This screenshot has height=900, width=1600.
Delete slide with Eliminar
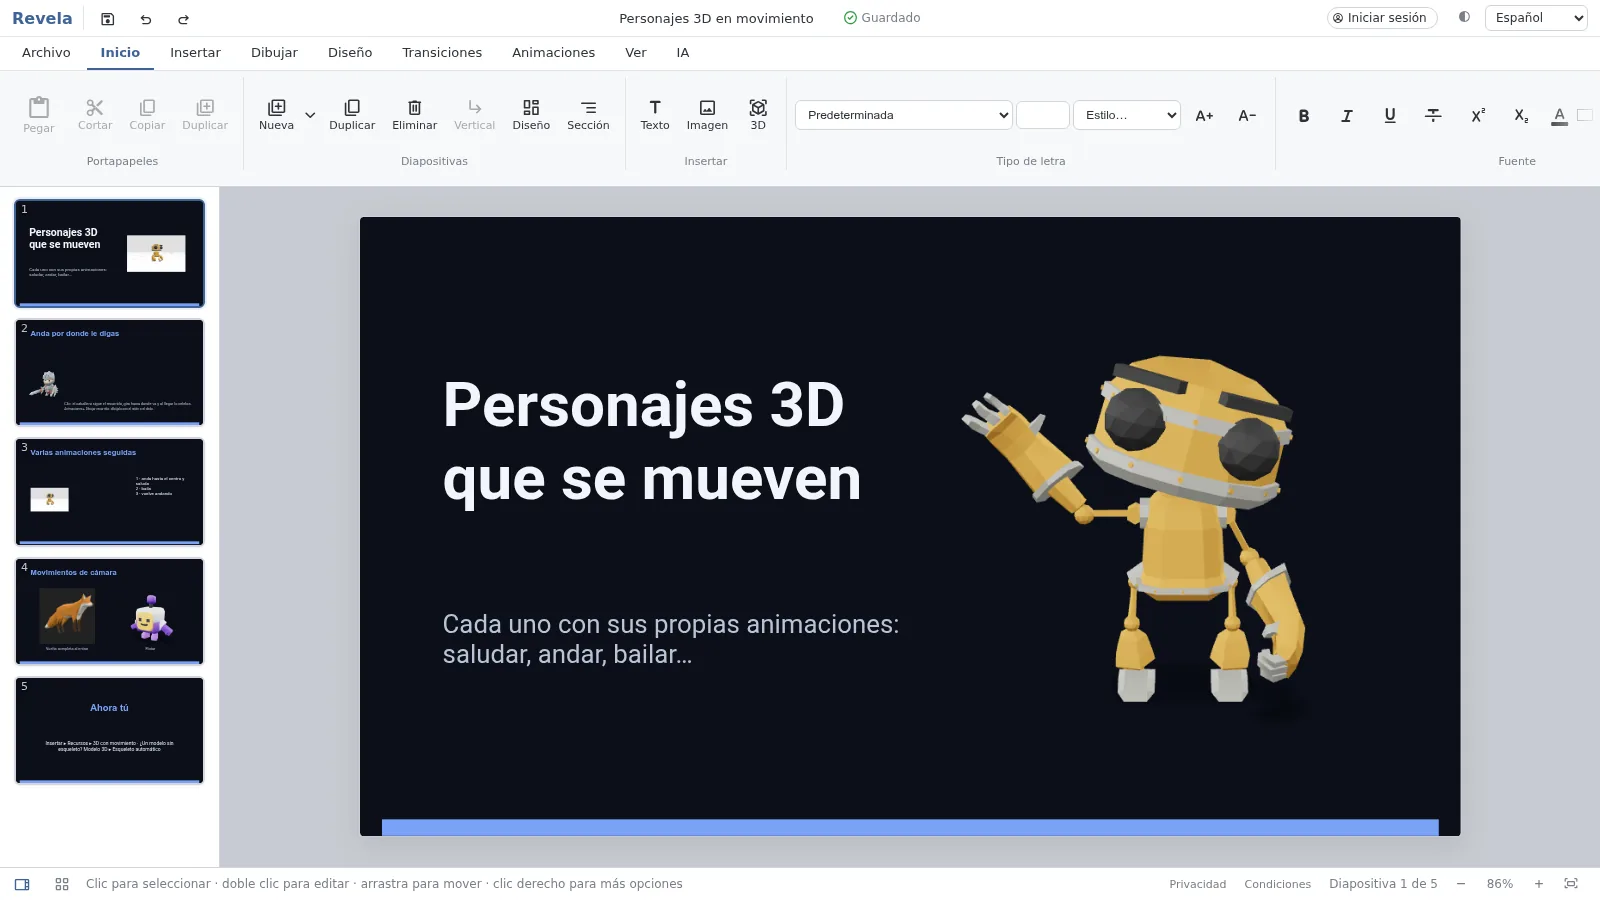pos(415,115)
